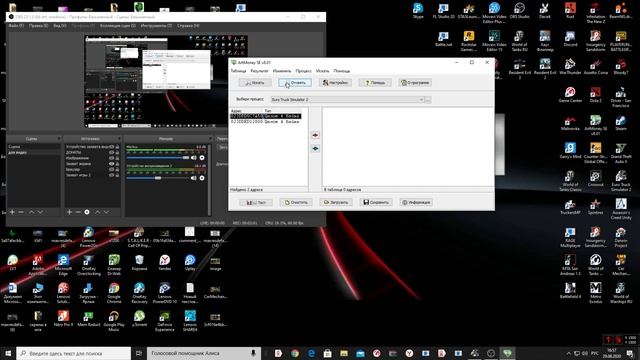
Task: Open Discord desktop shortcut
Action: (x=570, y=38)
